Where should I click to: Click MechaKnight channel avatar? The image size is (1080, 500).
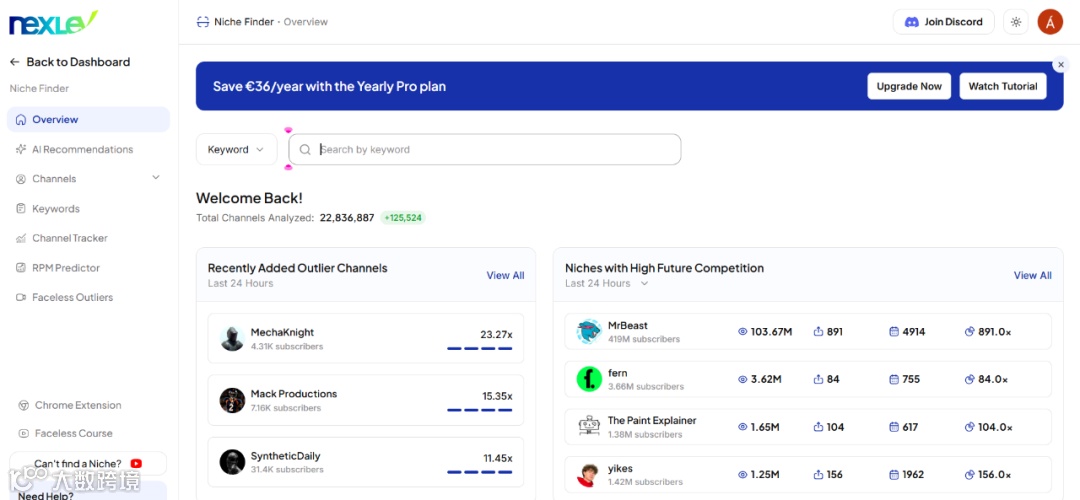(233, 339)
